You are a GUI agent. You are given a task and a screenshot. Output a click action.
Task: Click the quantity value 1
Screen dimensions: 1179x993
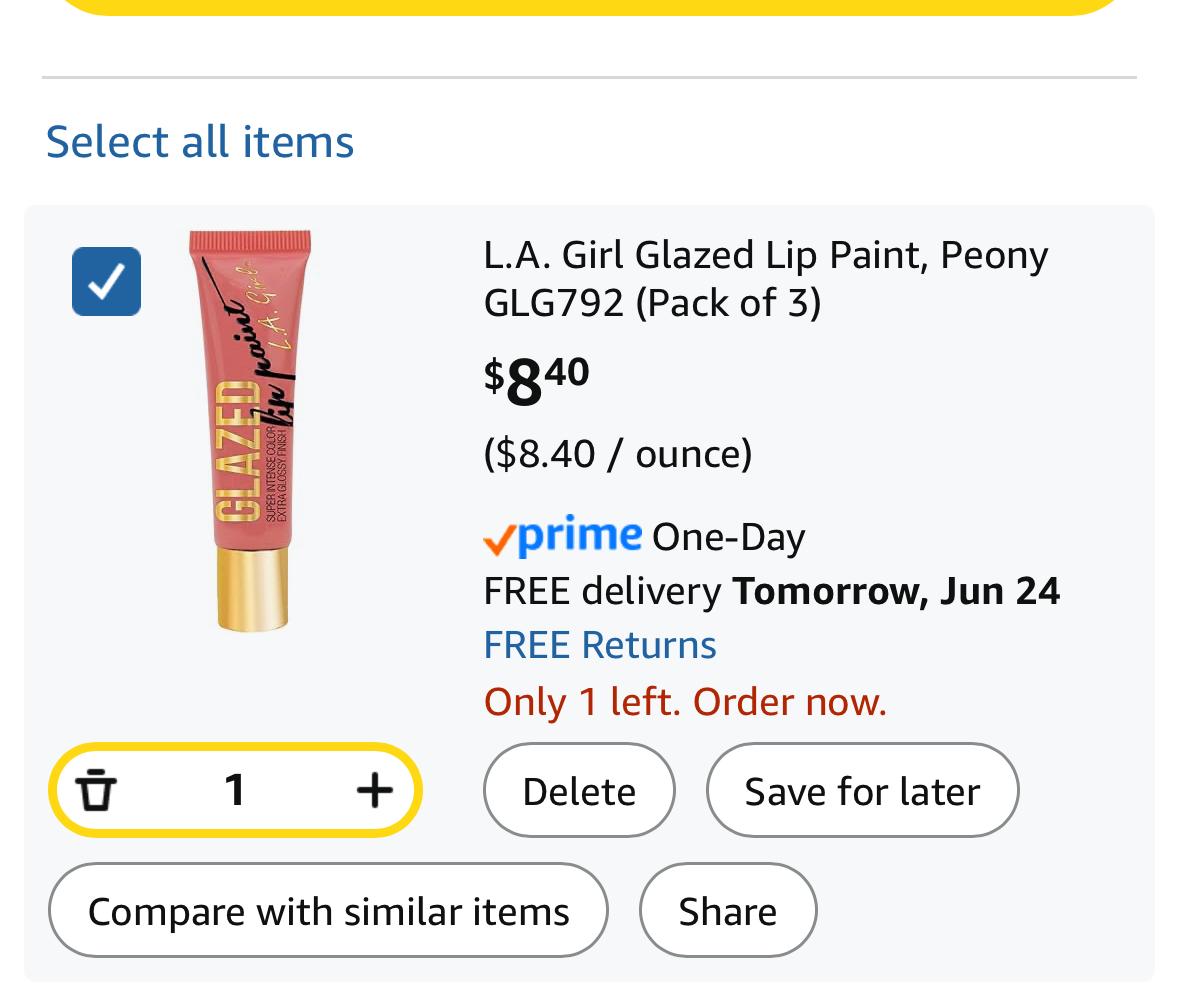tap(235, 790)
